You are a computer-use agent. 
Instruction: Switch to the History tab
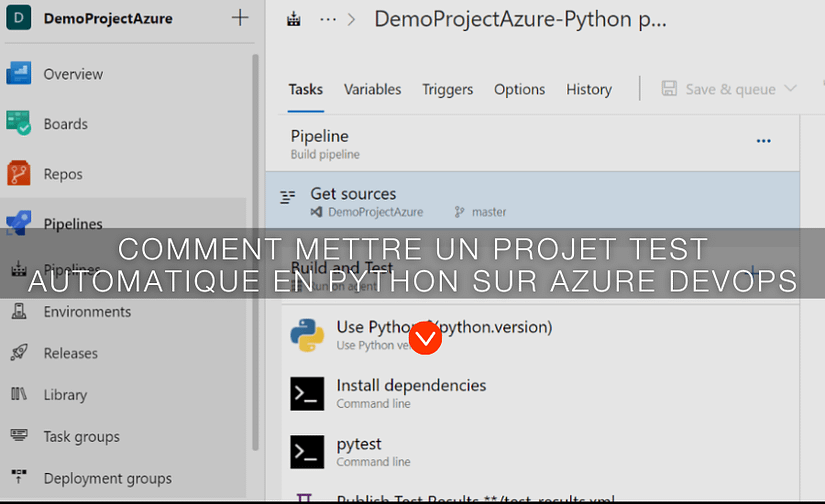point(589,89)
